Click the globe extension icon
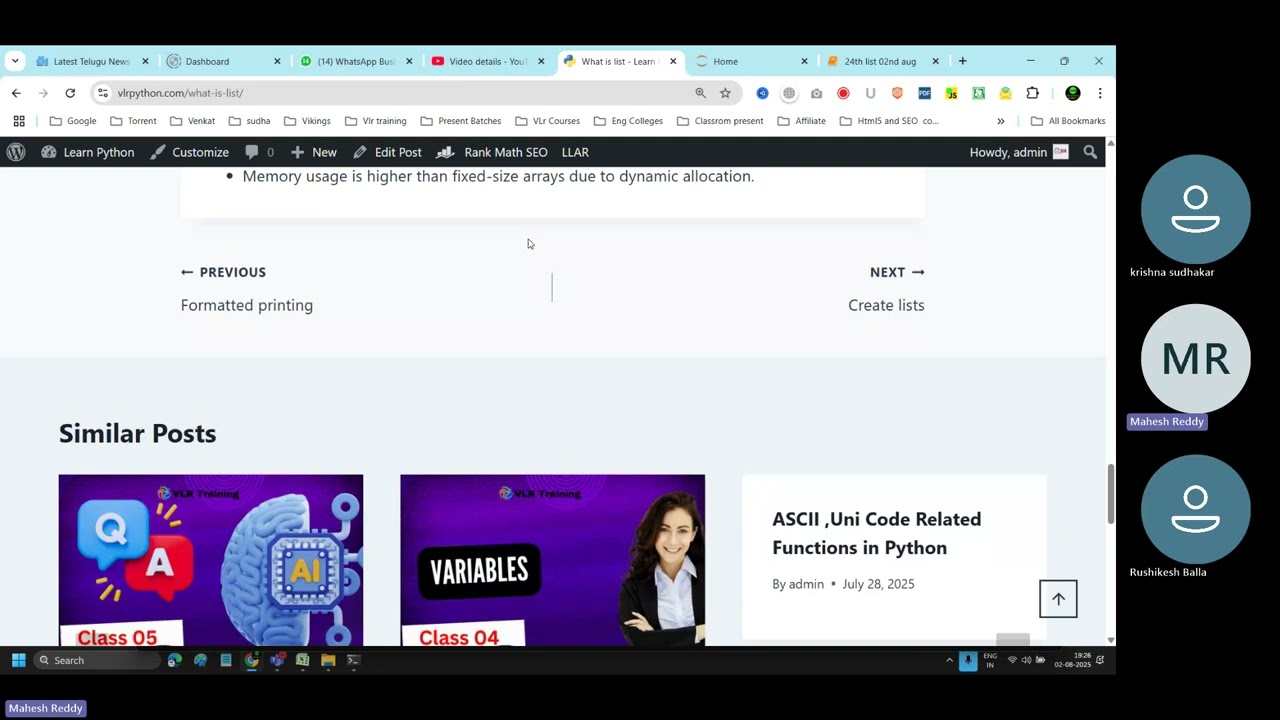The image size is (1280, 720). click(789, 93)
